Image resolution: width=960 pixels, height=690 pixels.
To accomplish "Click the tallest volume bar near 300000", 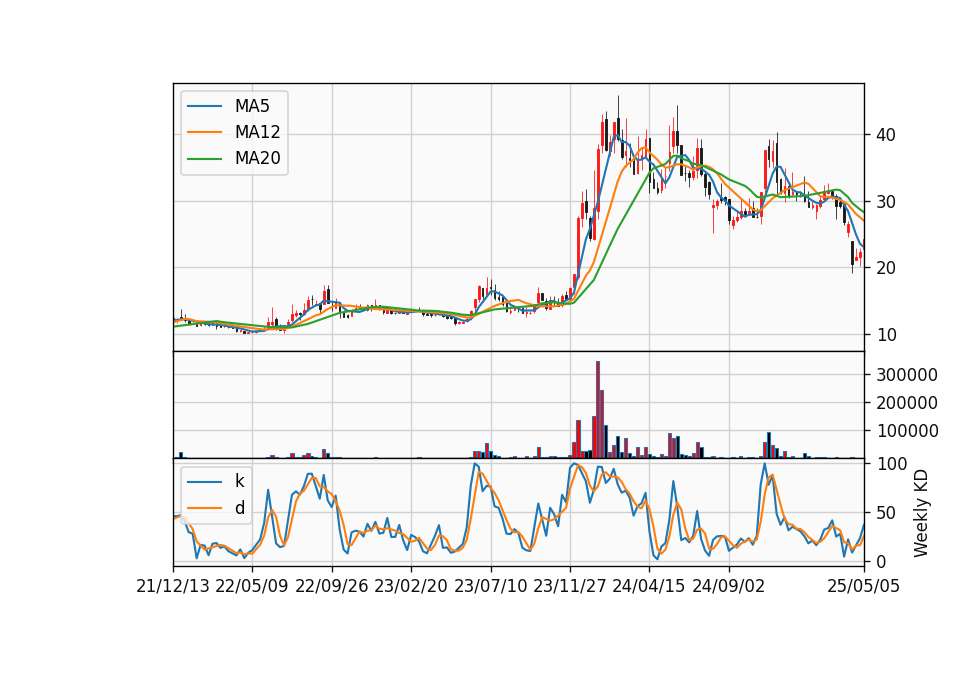I will click(598, 410).
